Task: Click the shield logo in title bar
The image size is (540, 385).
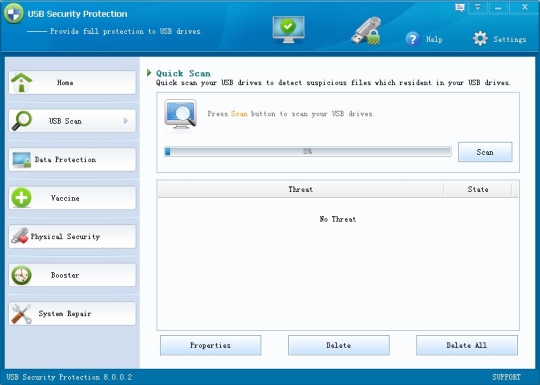Action: [13, 13]
